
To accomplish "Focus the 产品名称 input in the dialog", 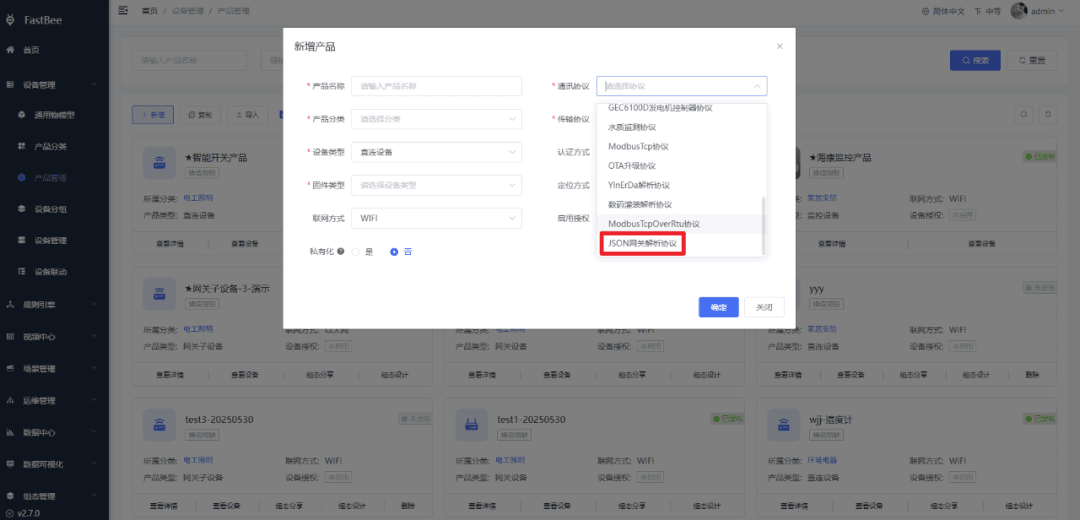I will [437, 86].
